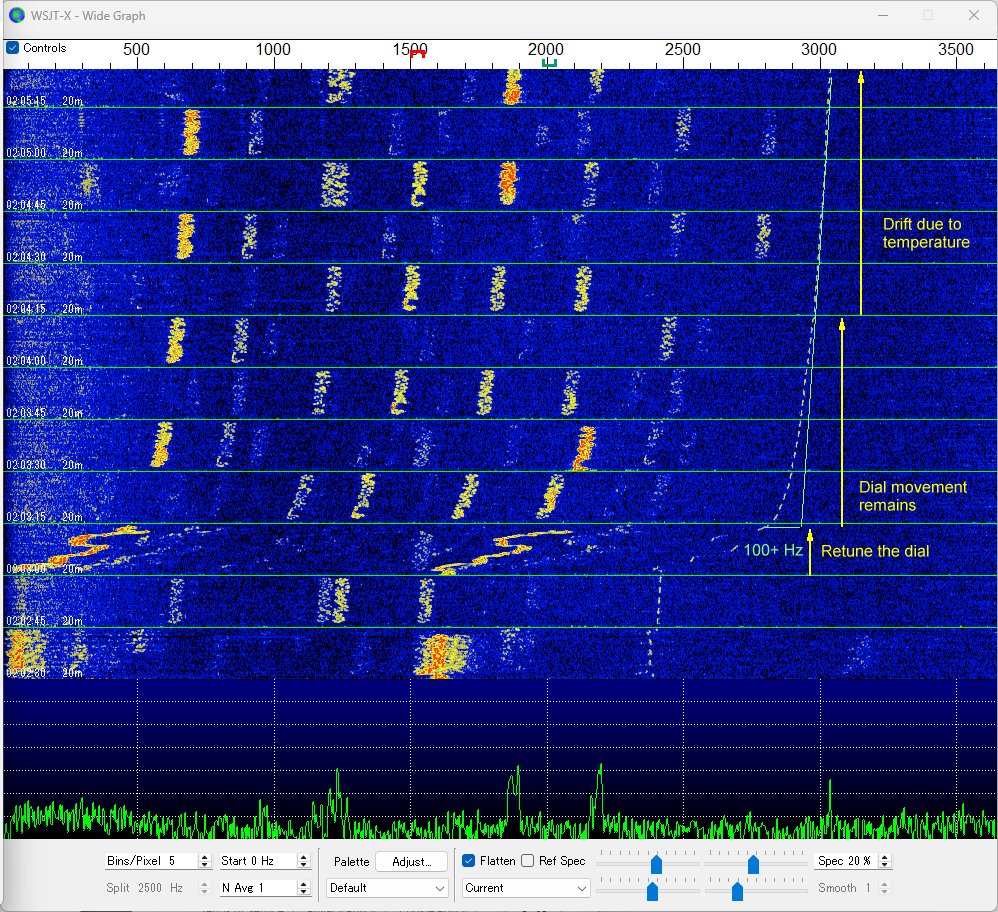Uncheck the Controls checkbox
This screenshot has width=998, height=912.
coord(13,48)
